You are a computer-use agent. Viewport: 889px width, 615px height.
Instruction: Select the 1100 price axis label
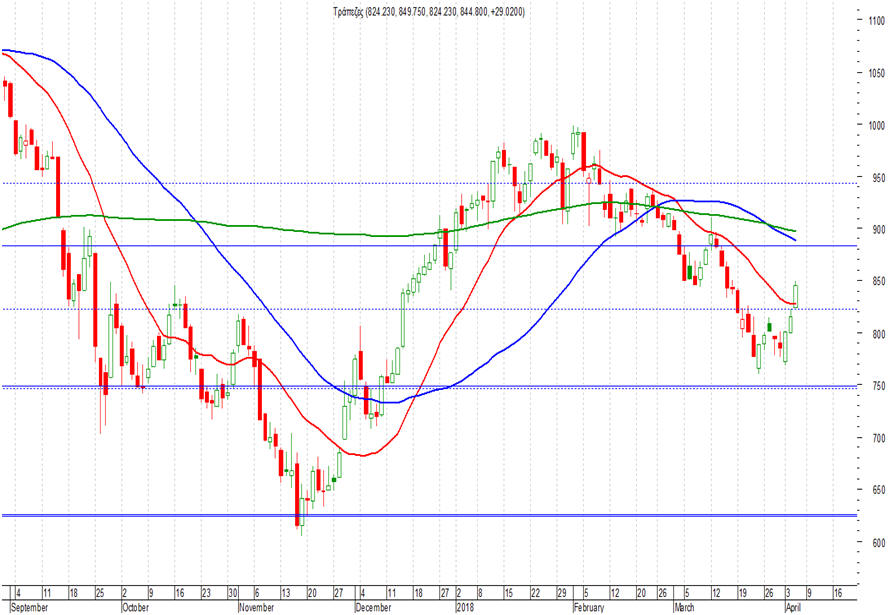[877, 21]
